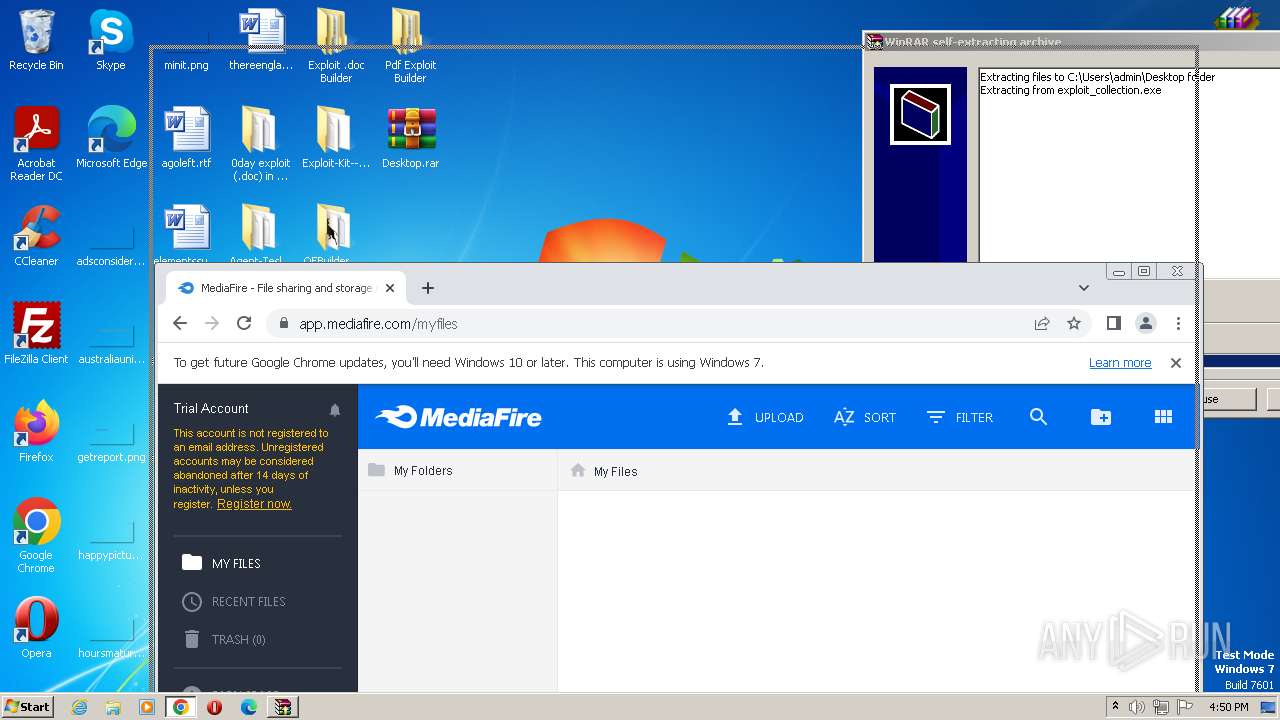Screen dimensions: 1280x720
Task: Click the WinRAR item on the taskbar
Action: [284, 707]
